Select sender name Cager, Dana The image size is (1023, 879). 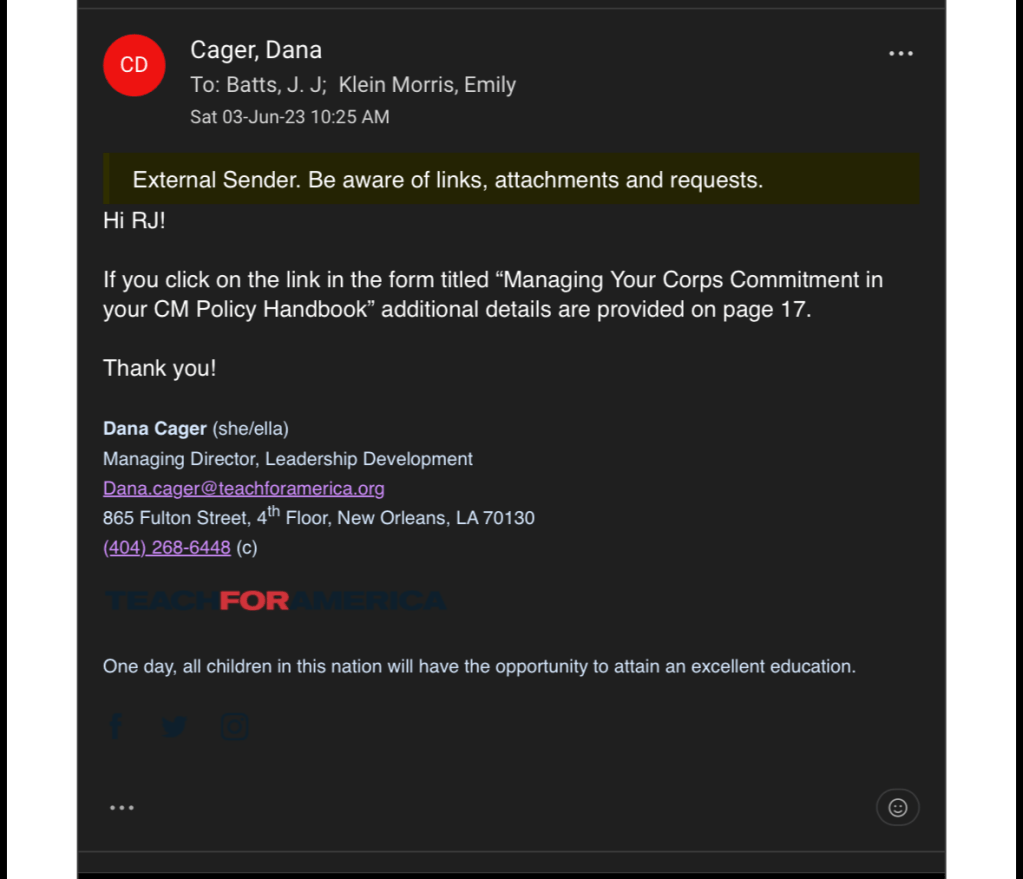[256, 50]
